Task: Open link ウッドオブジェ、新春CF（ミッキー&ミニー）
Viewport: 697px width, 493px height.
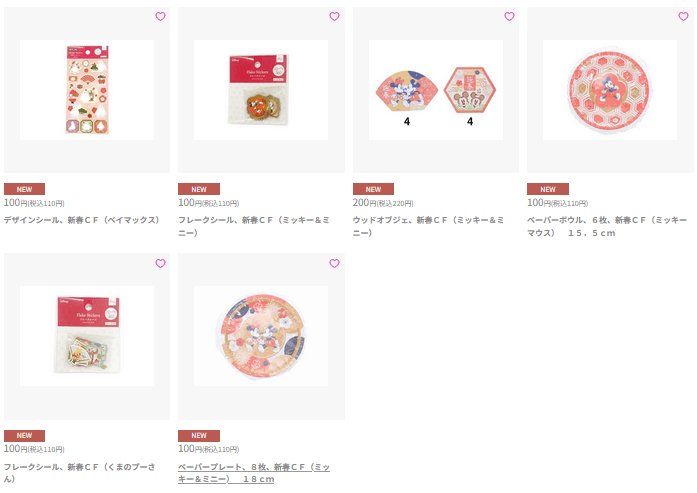Action: 428,226
